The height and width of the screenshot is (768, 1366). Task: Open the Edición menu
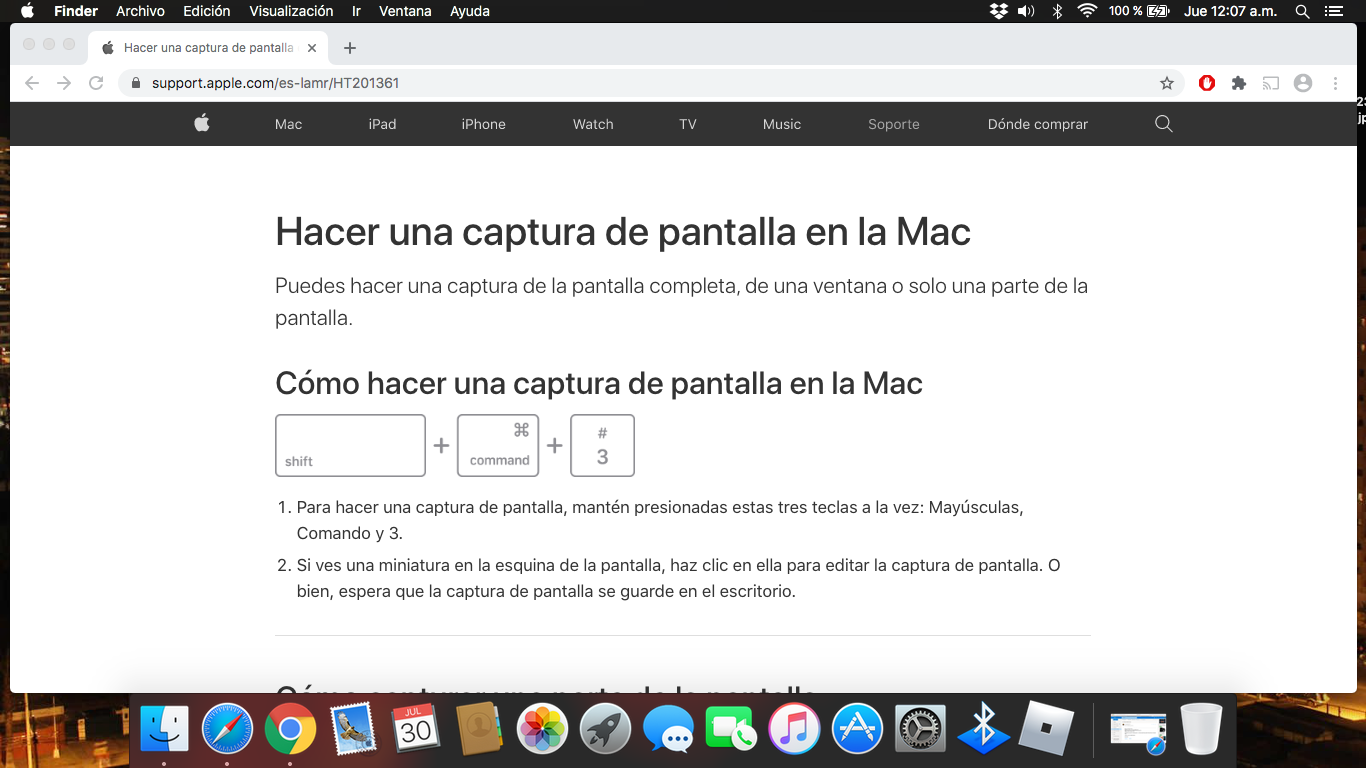207,11
